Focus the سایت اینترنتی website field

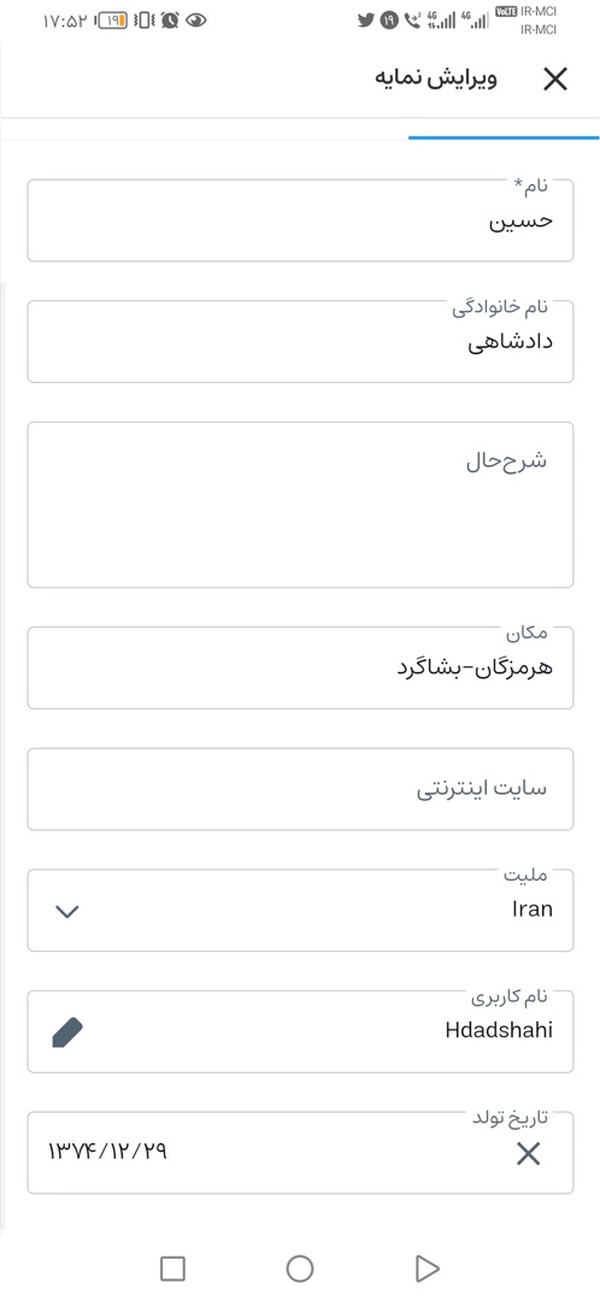point(300,789)
